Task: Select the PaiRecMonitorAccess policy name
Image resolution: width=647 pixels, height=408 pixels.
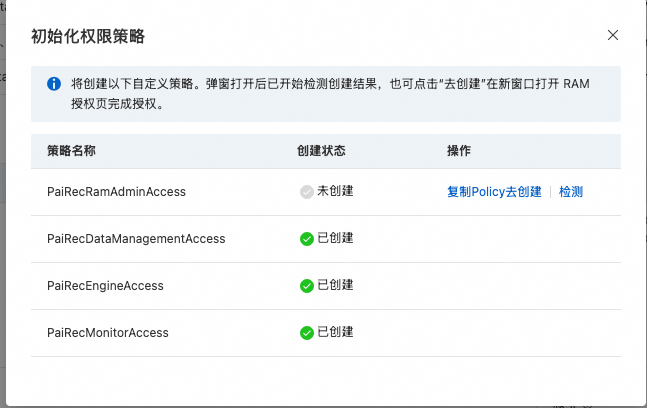Action: [108, 333]
